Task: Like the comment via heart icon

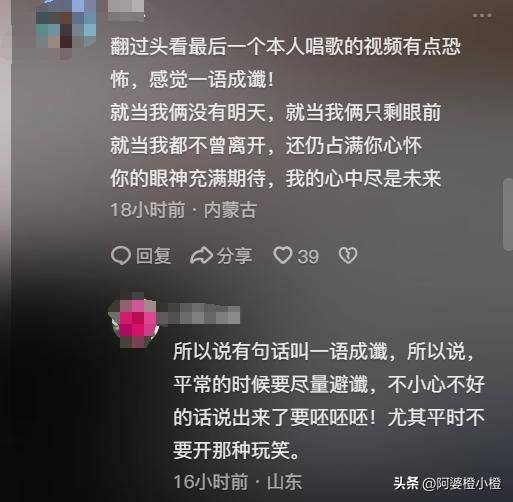Action: (x=283, y=255)
